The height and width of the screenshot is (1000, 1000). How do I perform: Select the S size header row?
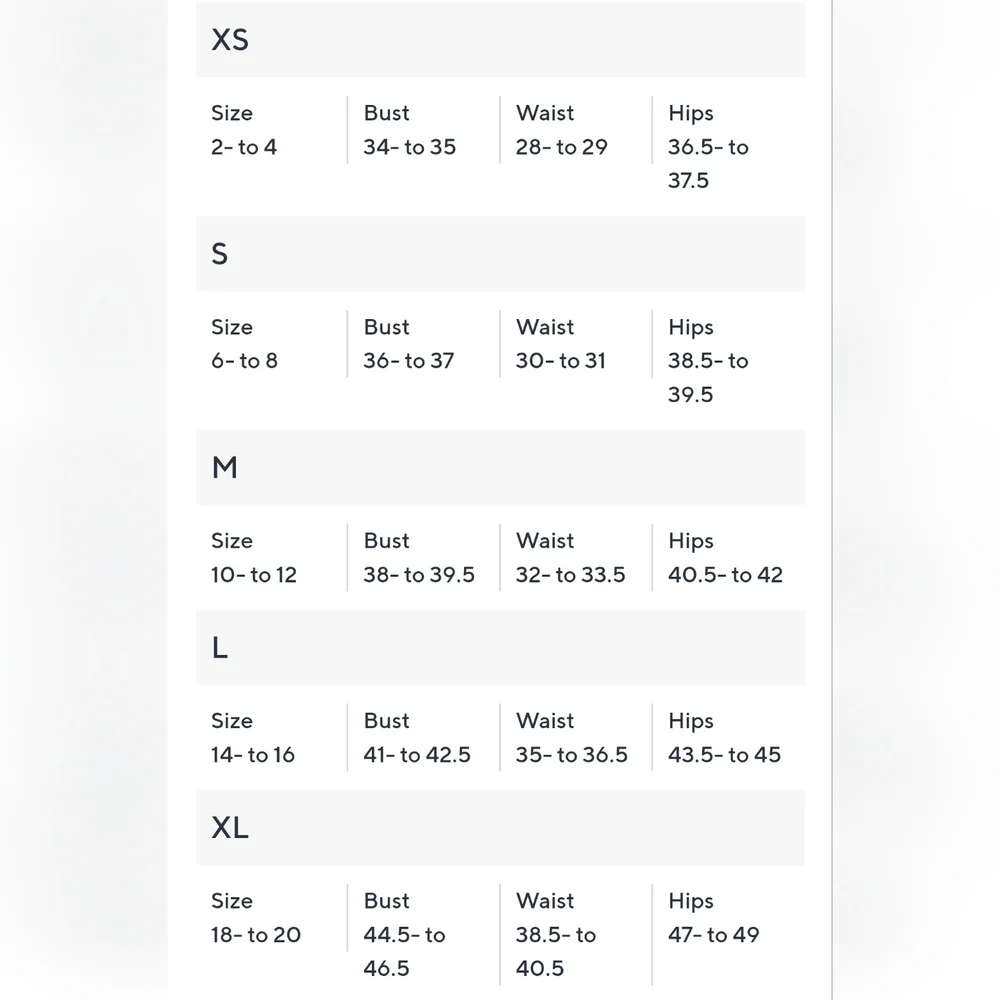500,254
